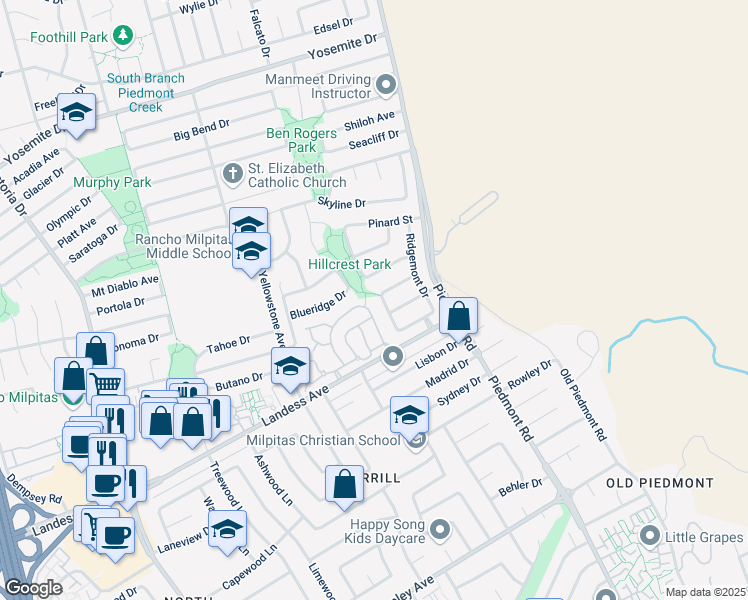Click the Old Piedmont Rd street label
Image resolution: width=748 pixels, height=600 pixels.
[x=583, y=404]
